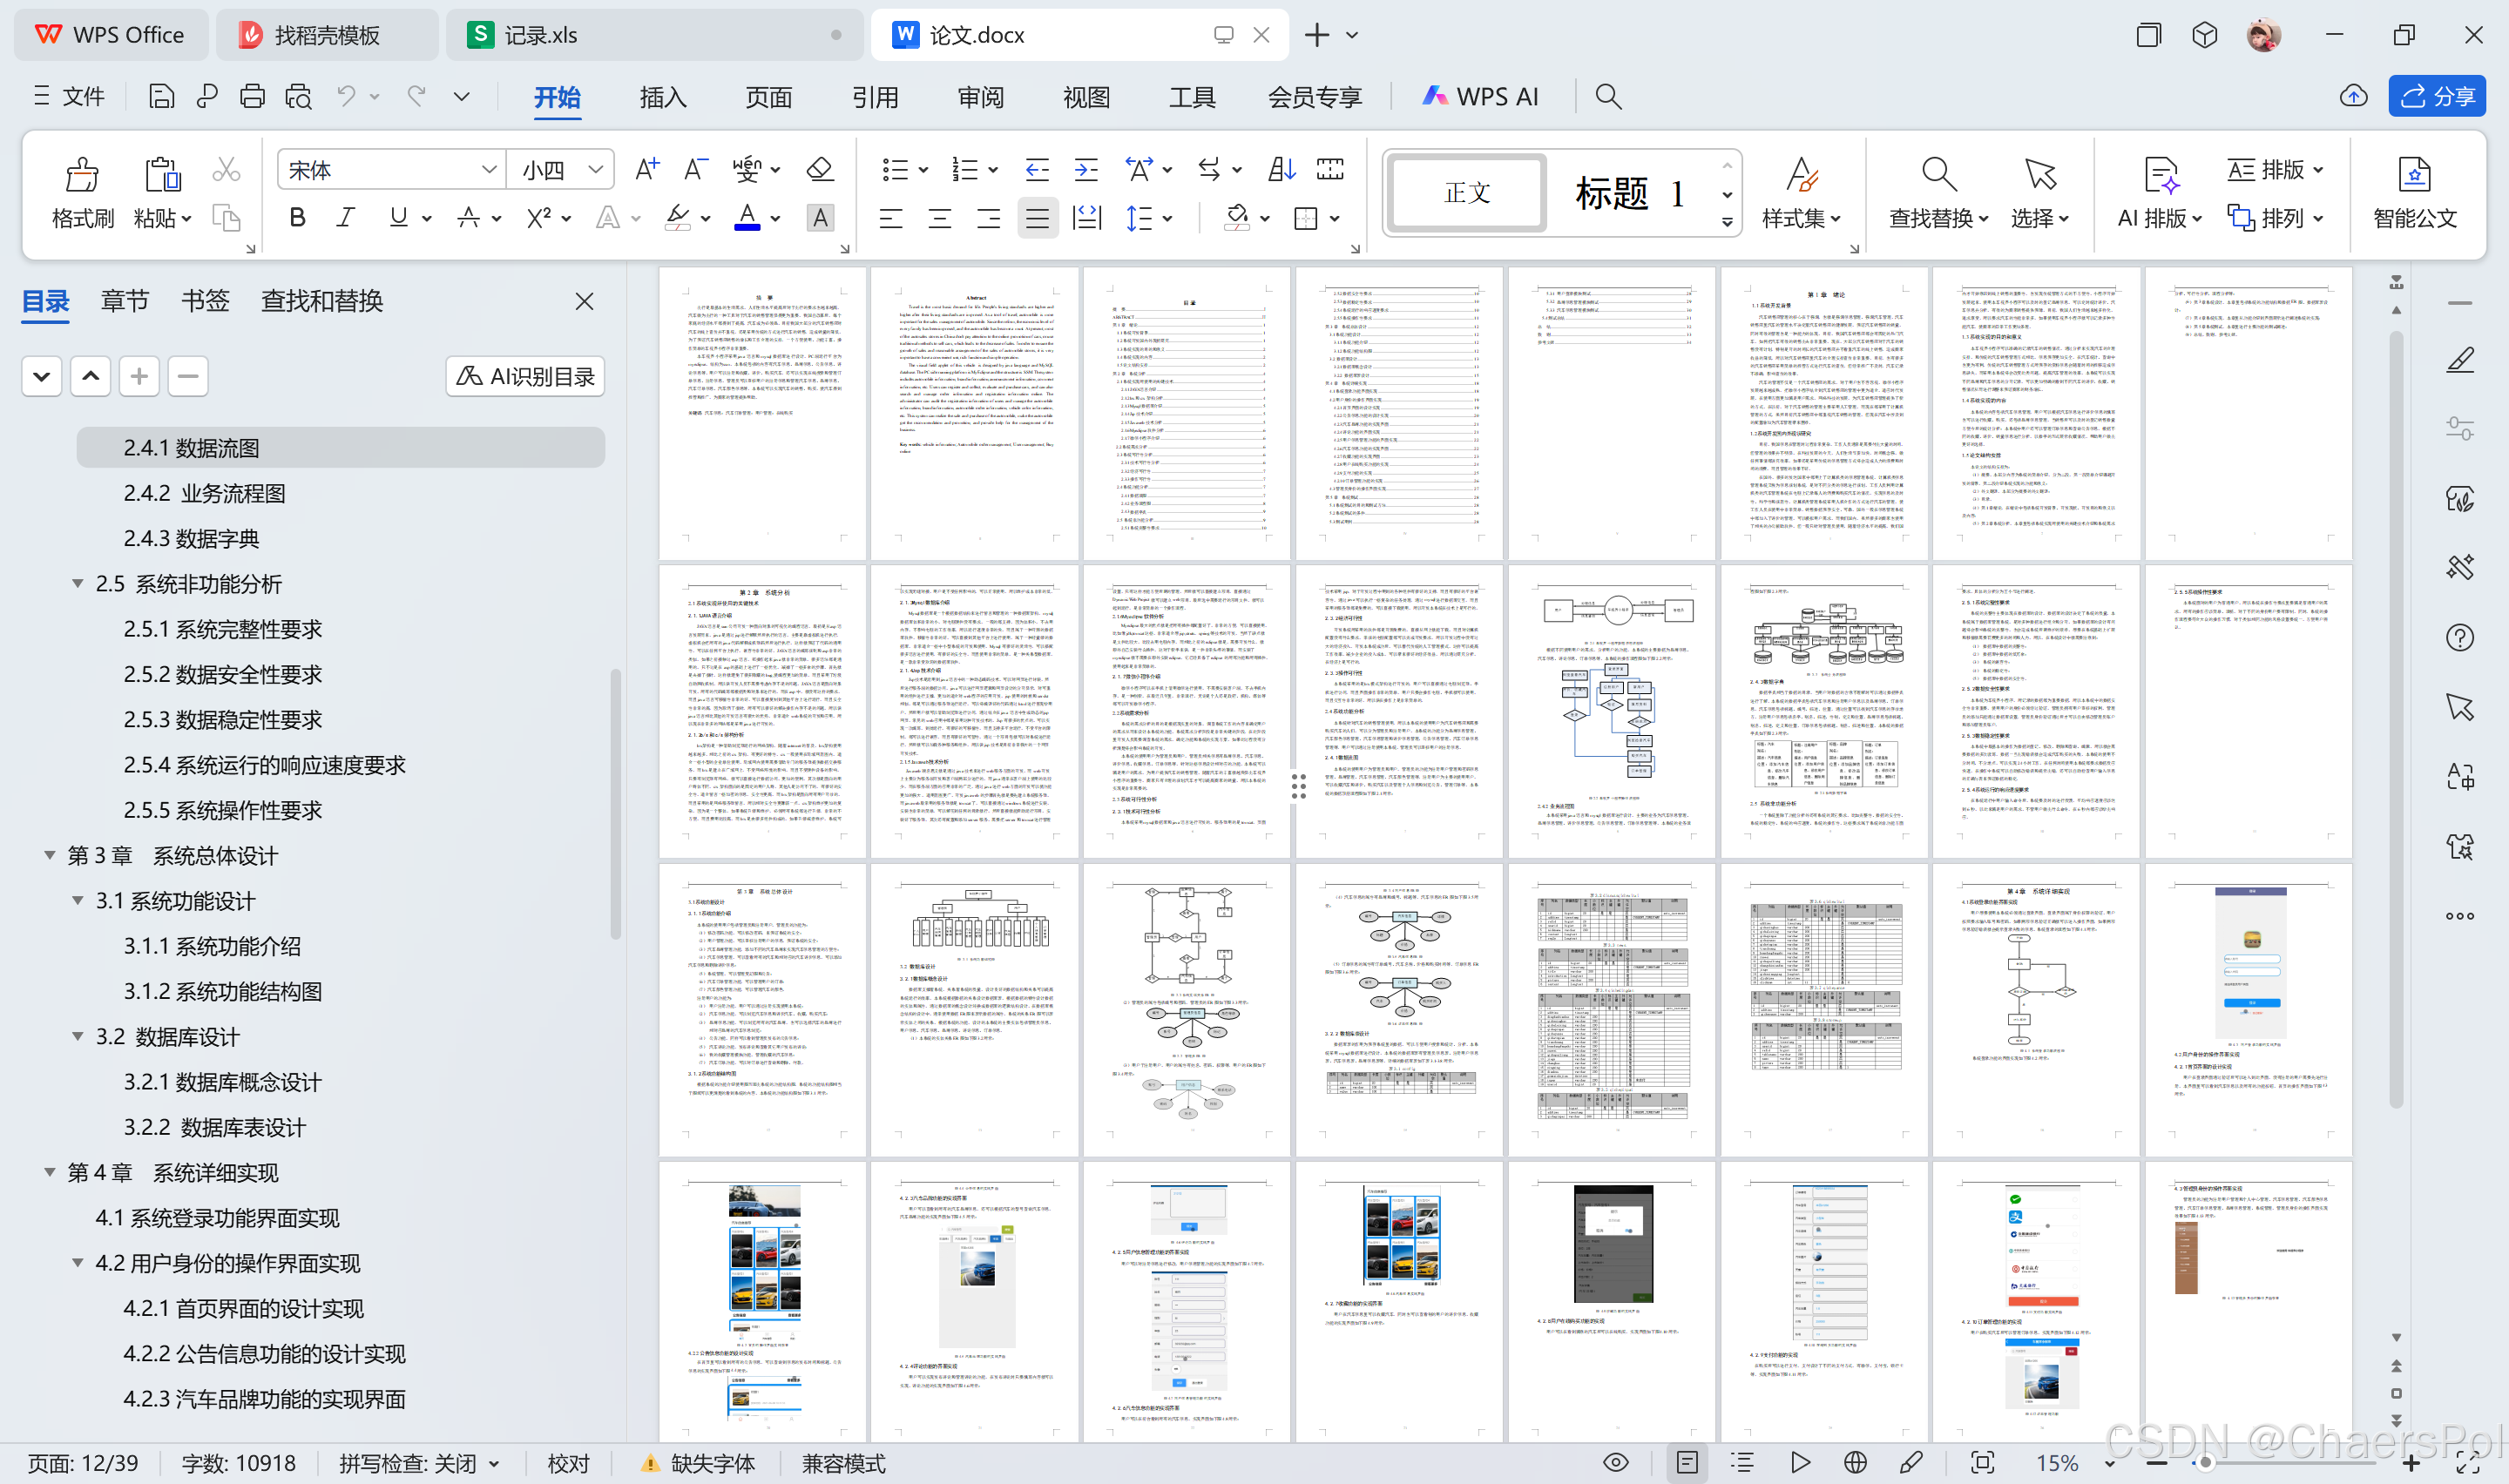Click the Copy icon under scissors

point(226,218)
